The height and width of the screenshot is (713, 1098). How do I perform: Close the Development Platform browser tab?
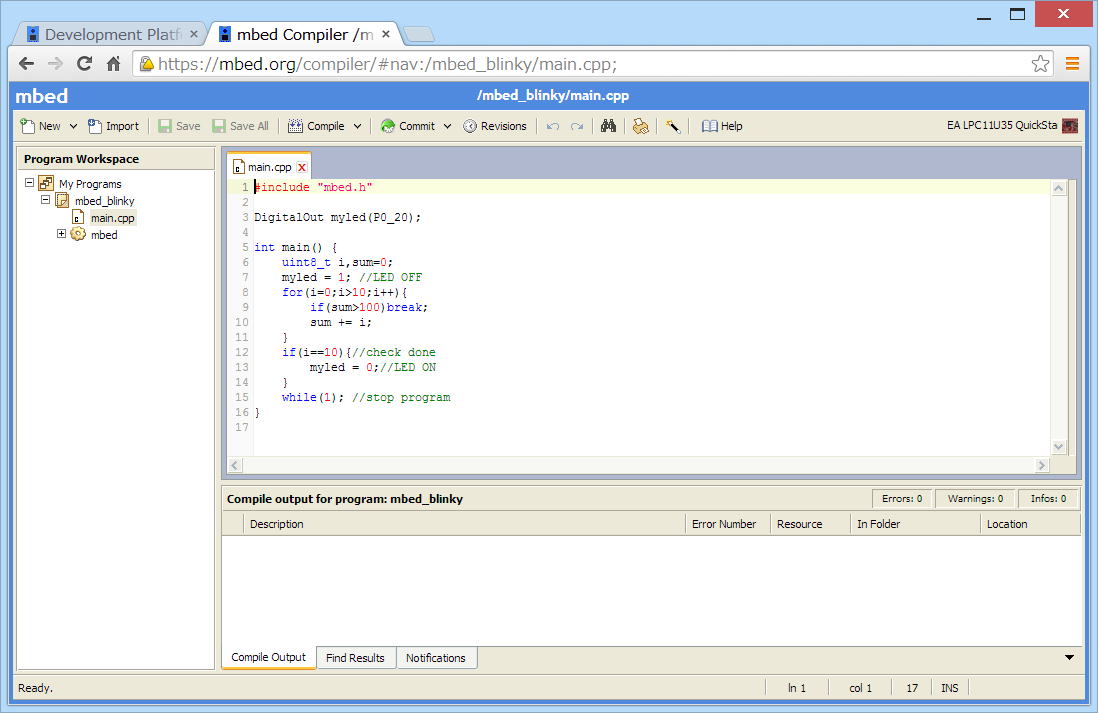pyautogui.click(x=194, y=34)
